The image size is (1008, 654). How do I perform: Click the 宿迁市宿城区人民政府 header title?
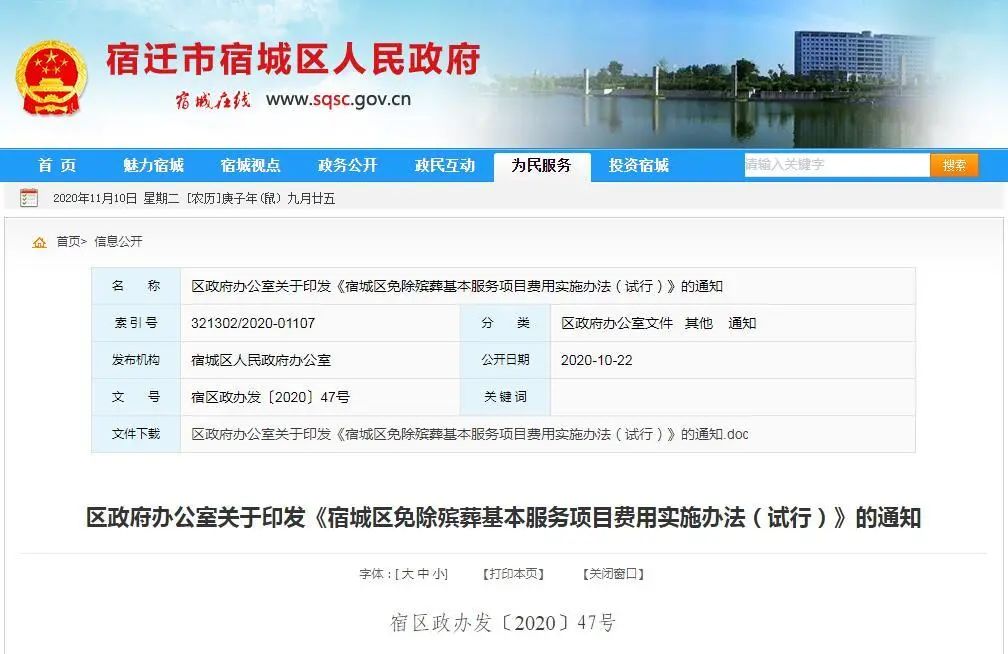(x=293, y=59)
